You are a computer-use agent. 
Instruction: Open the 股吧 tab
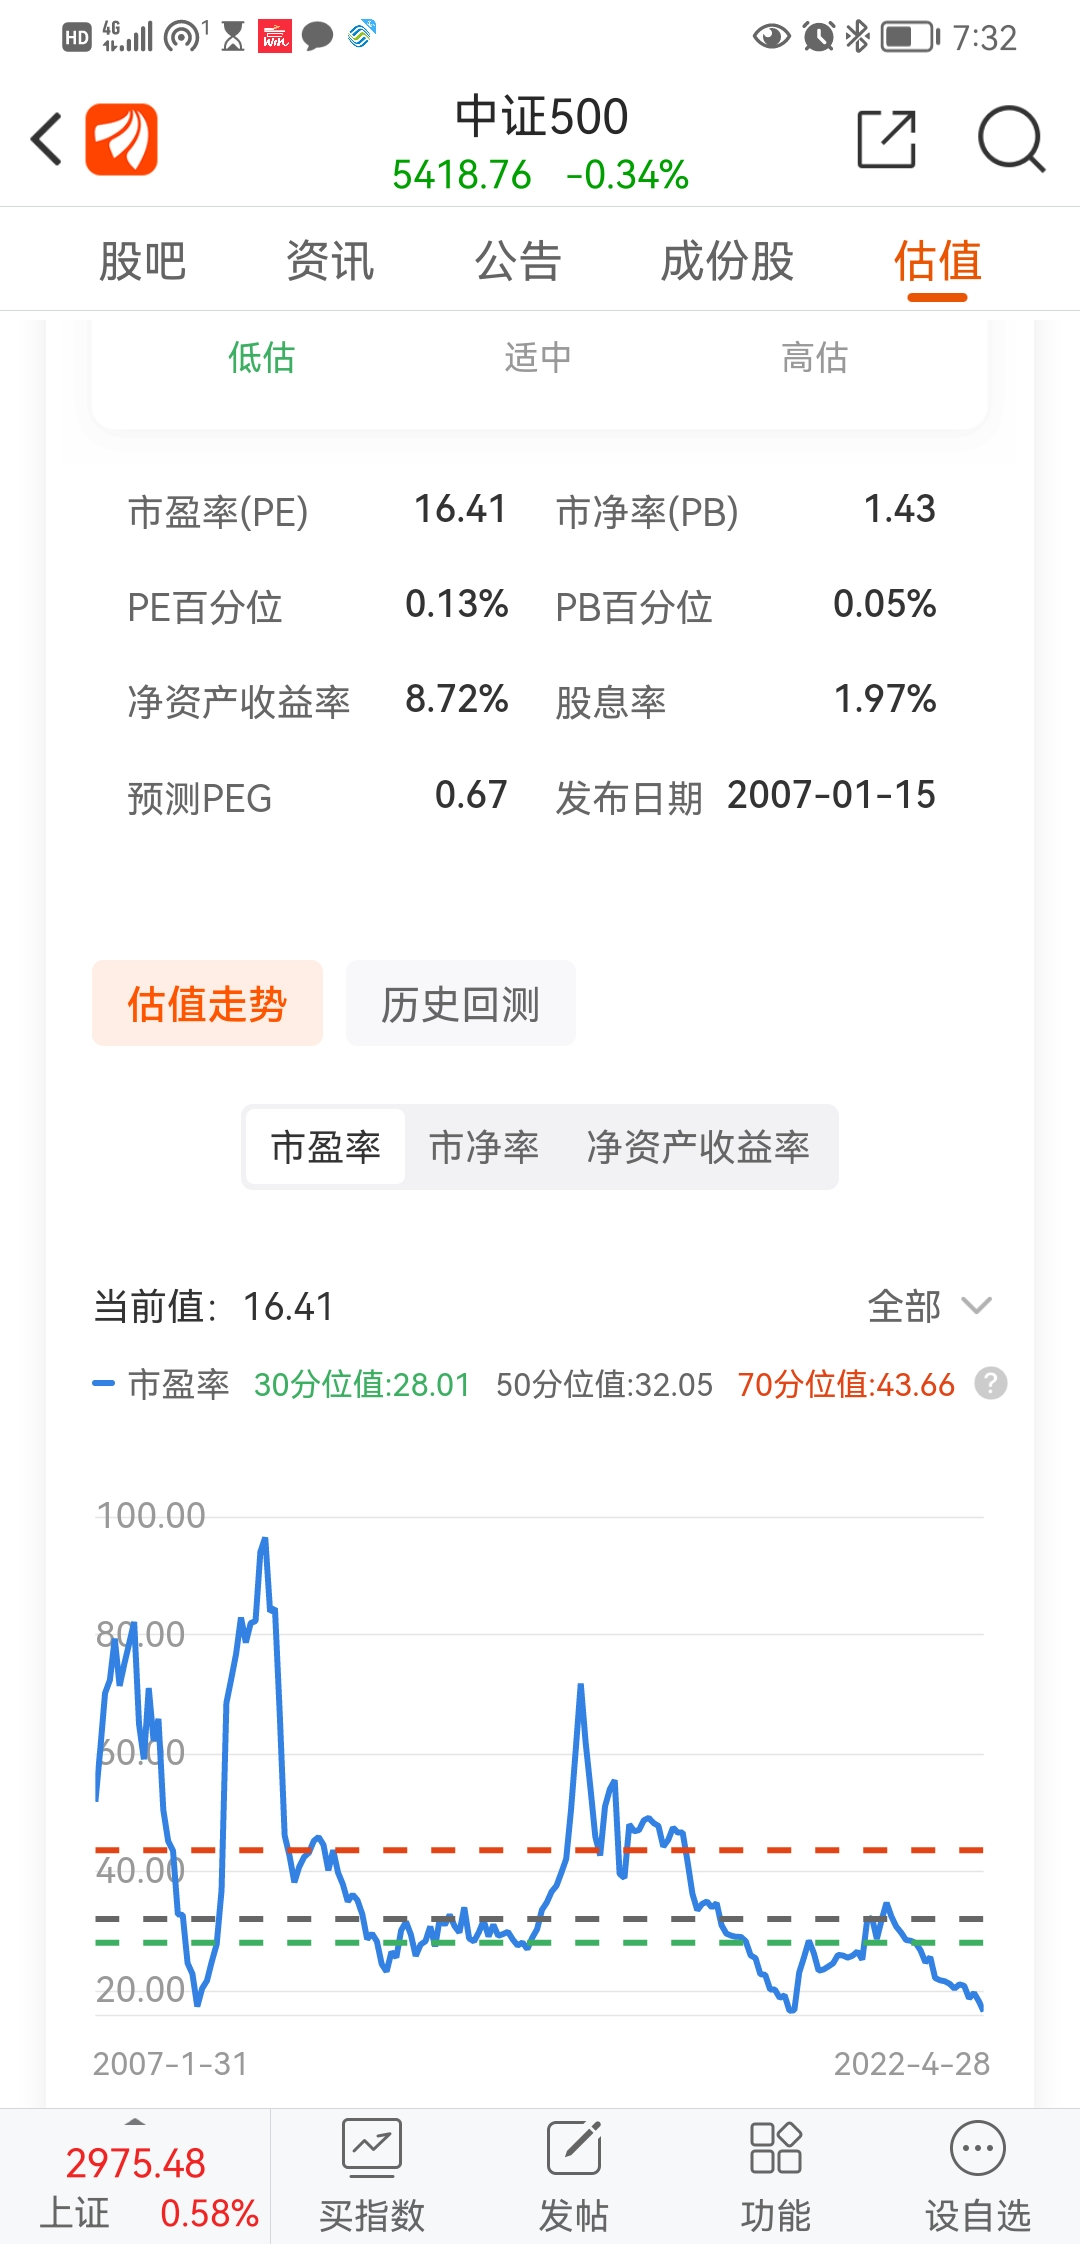142,261
